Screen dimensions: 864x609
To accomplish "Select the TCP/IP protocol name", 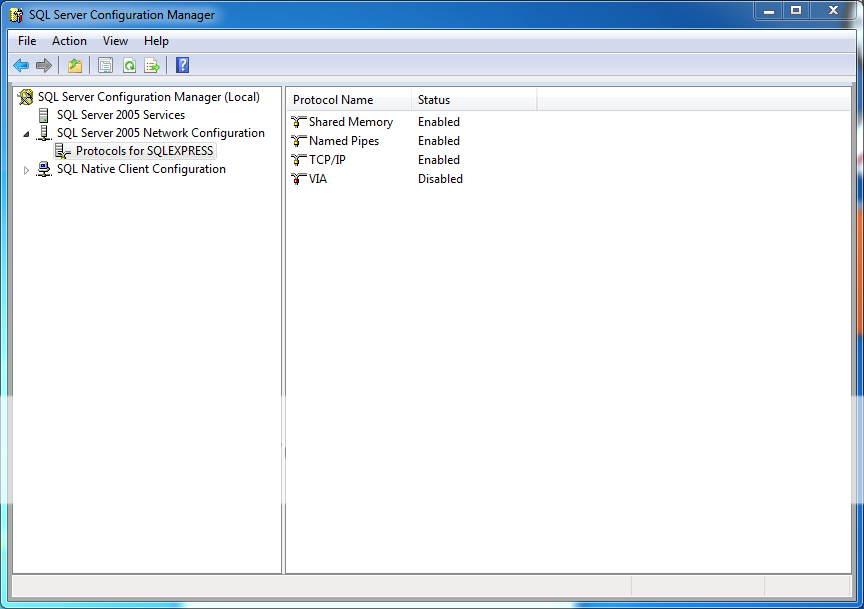I will coord(327,160).
